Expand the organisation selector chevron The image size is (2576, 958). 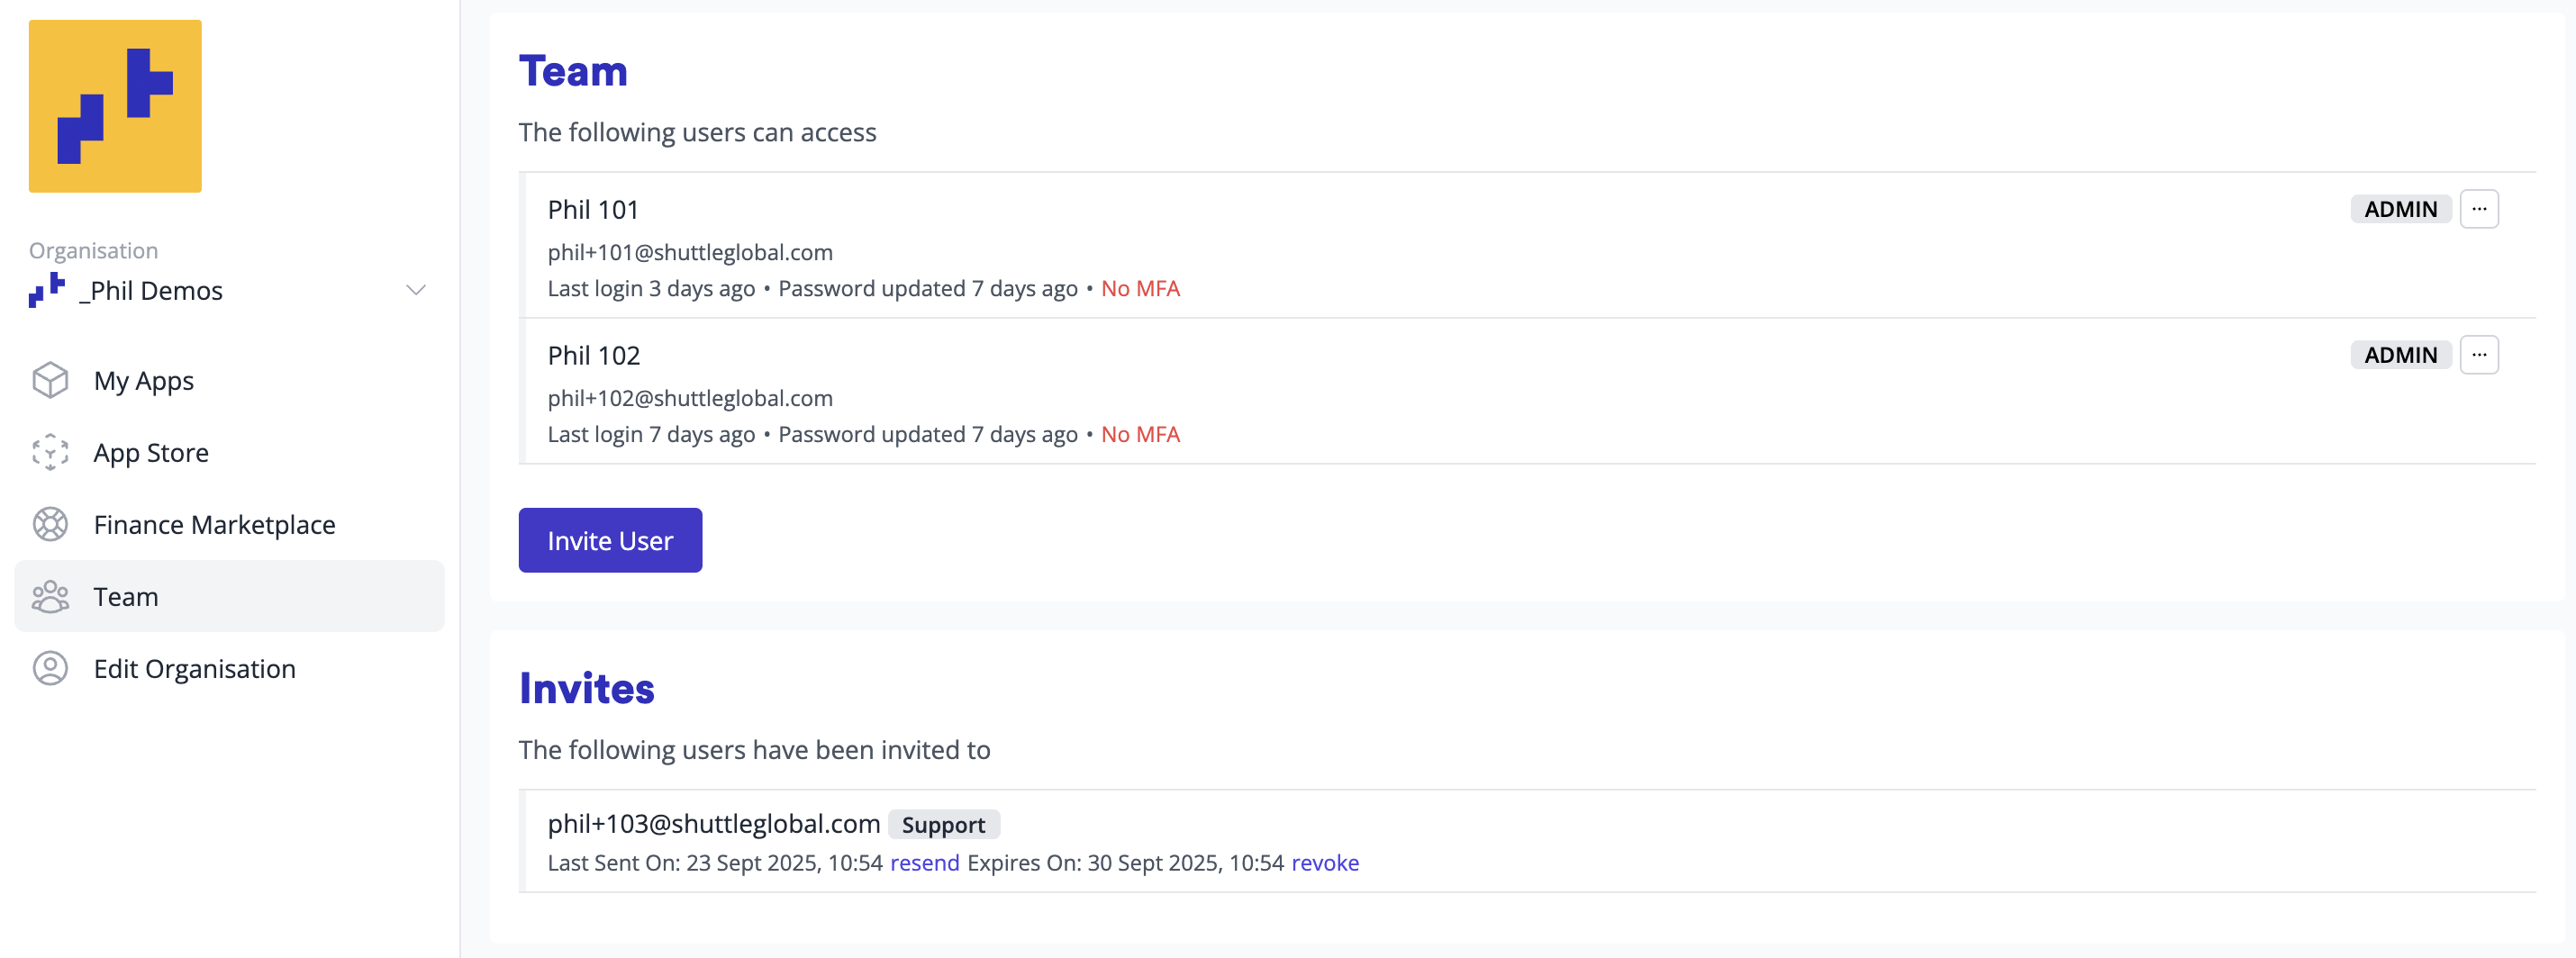pos(416,290)
